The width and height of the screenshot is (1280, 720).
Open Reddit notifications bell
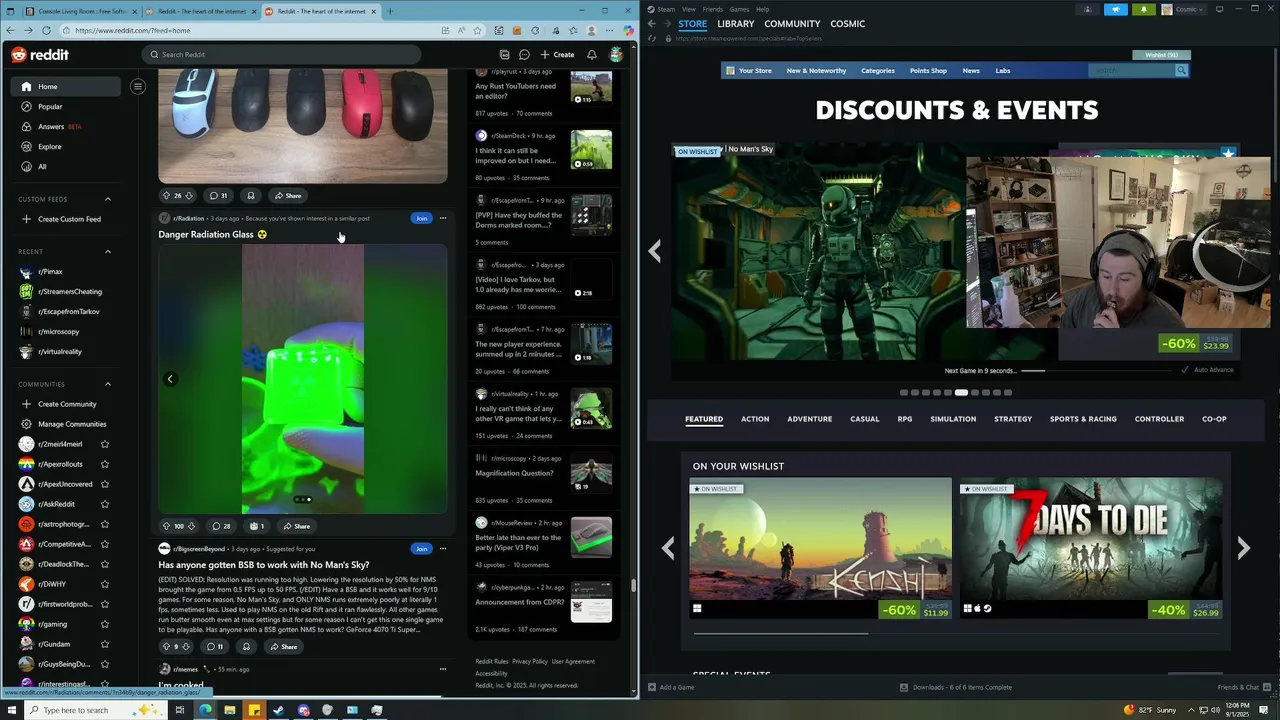click(x=591, y=54)
